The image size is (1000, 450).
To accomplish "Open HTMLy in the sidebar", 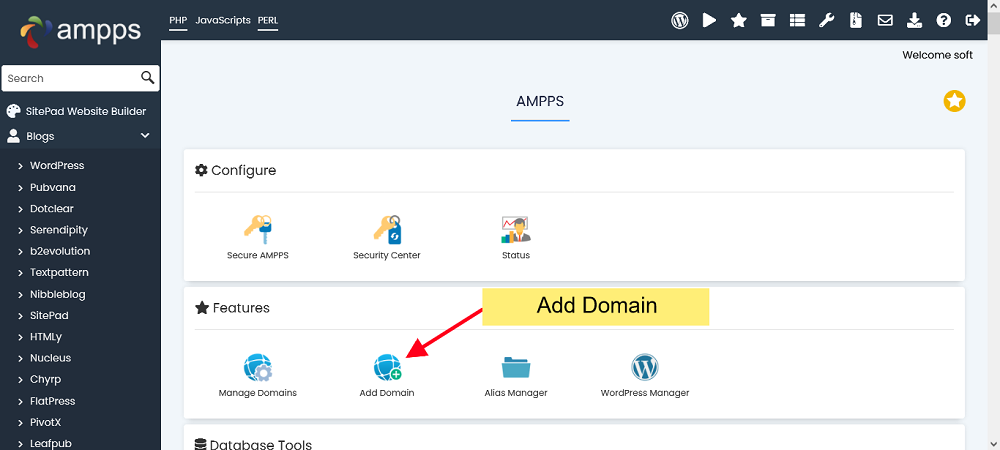I will (46, 337).
